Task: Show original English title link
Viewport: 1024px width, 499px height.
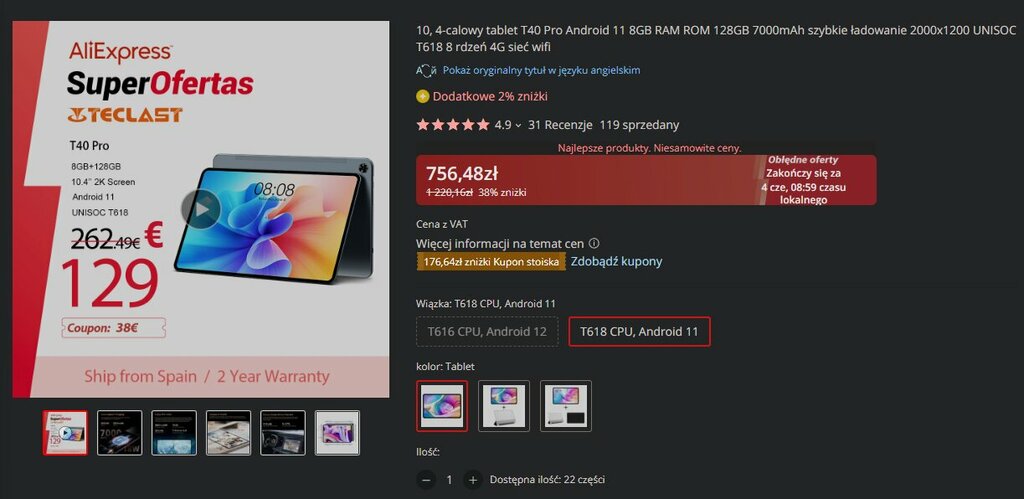Action: 541,70
